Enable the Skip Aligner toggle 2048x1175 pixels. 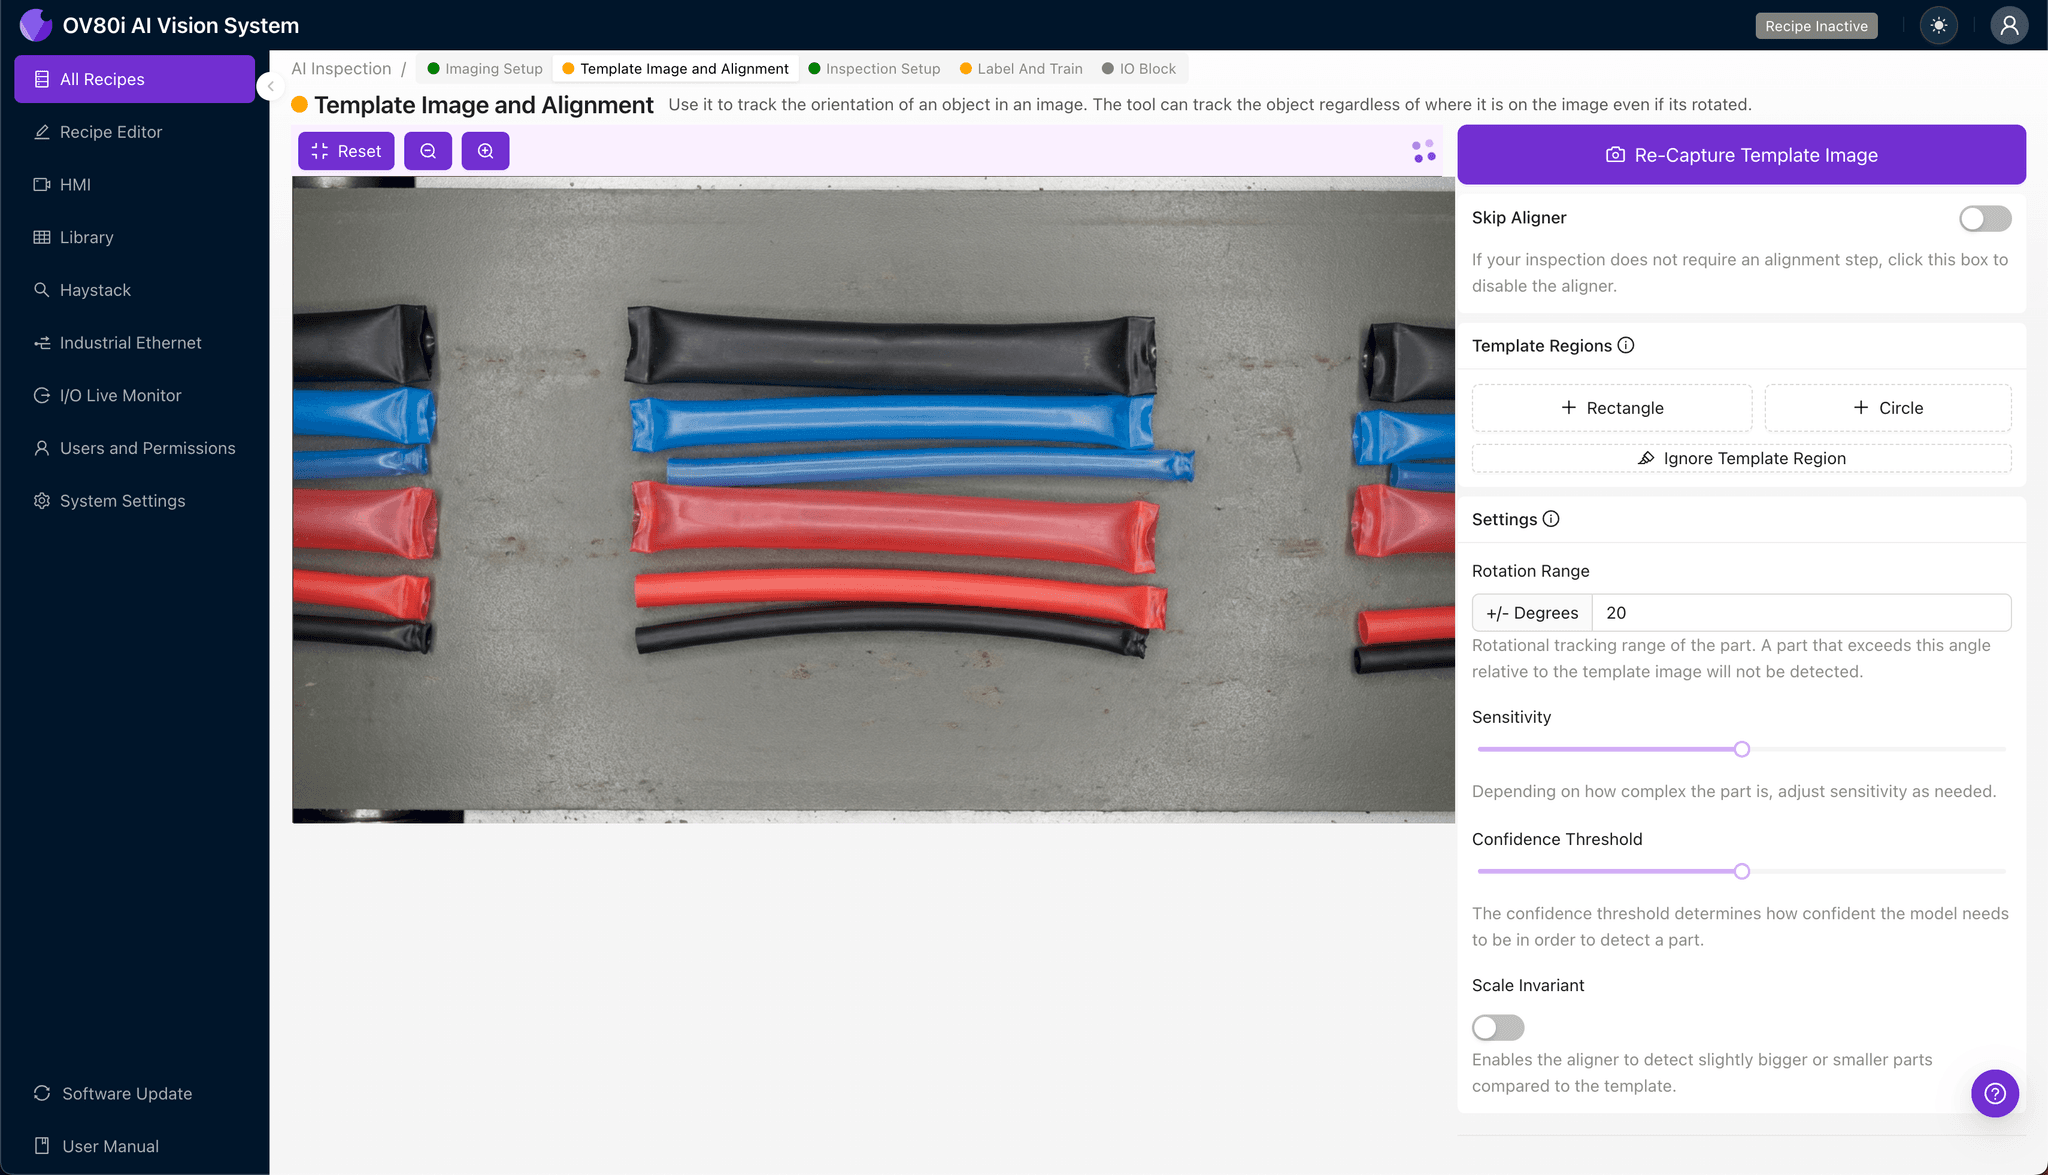[1985, 218]
